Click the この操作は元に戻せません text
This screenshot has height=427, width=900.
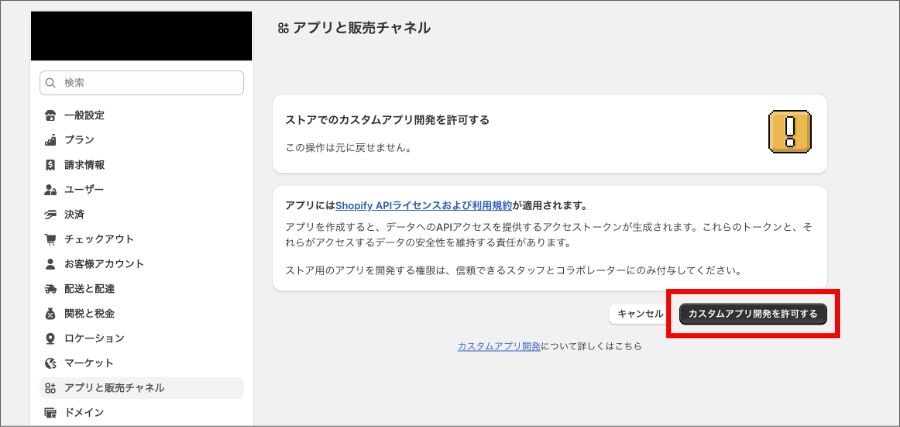click(348, 147)
